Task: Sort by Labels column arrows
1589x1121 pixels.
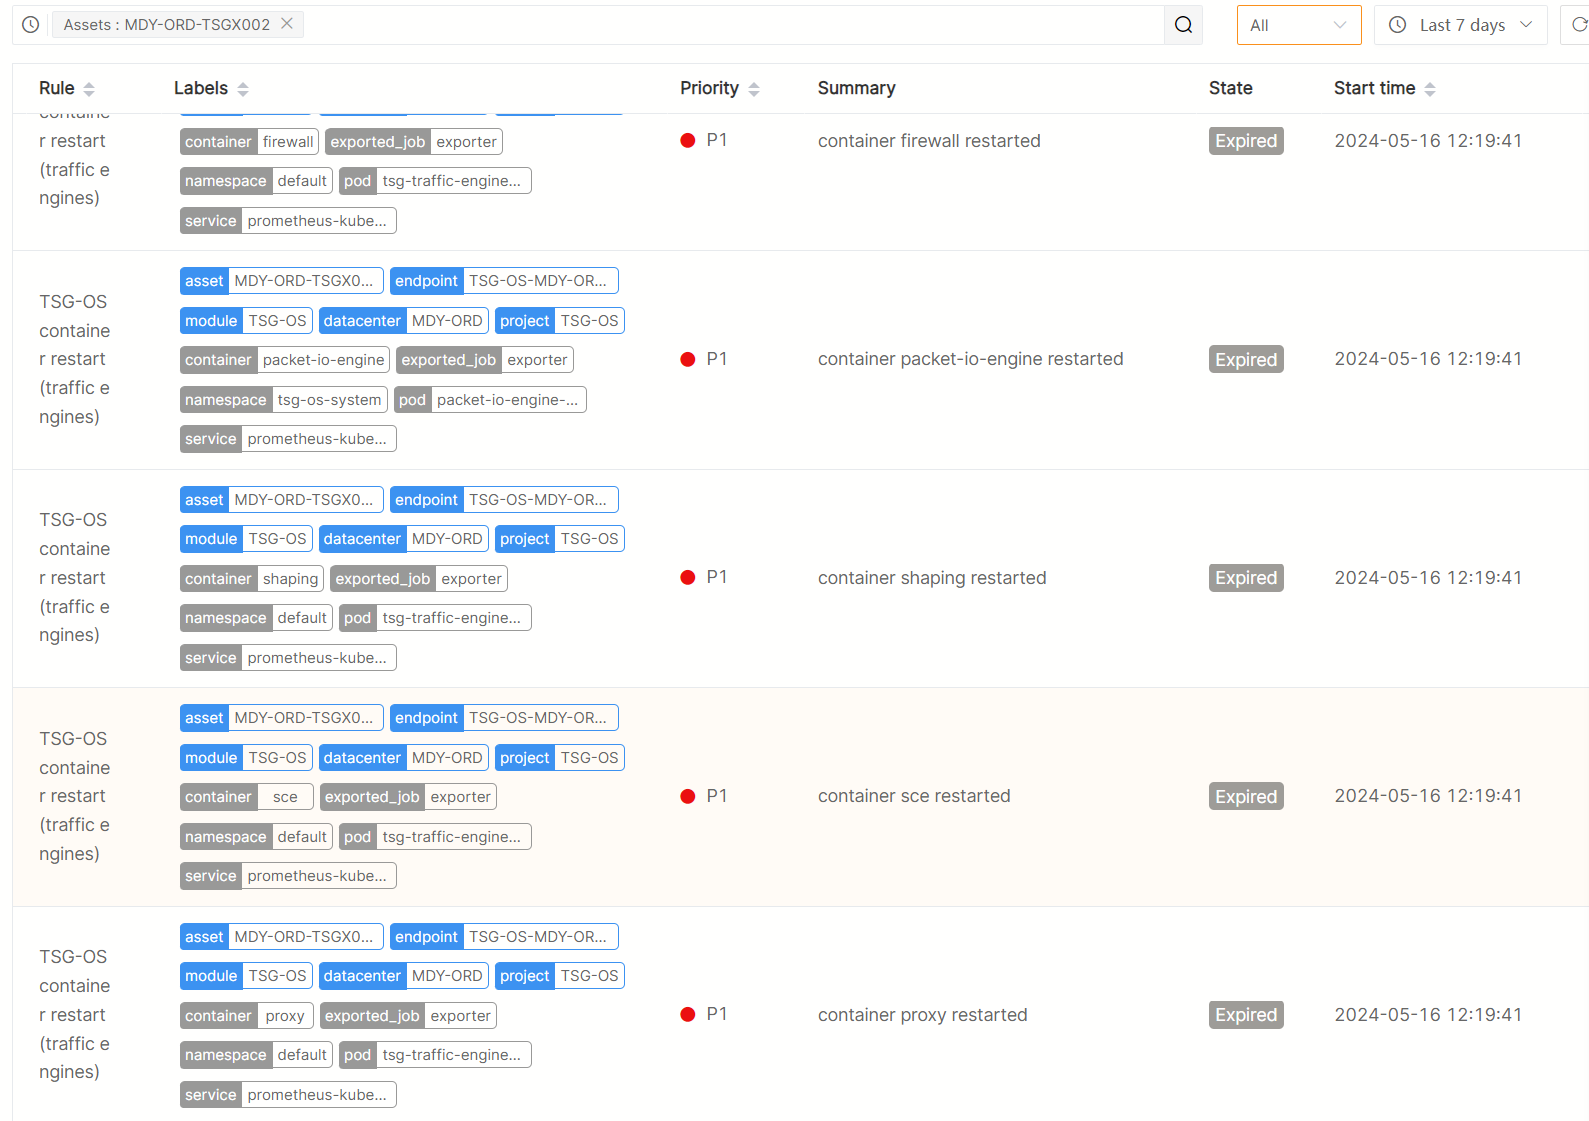Action: click(x=243, y=89)
